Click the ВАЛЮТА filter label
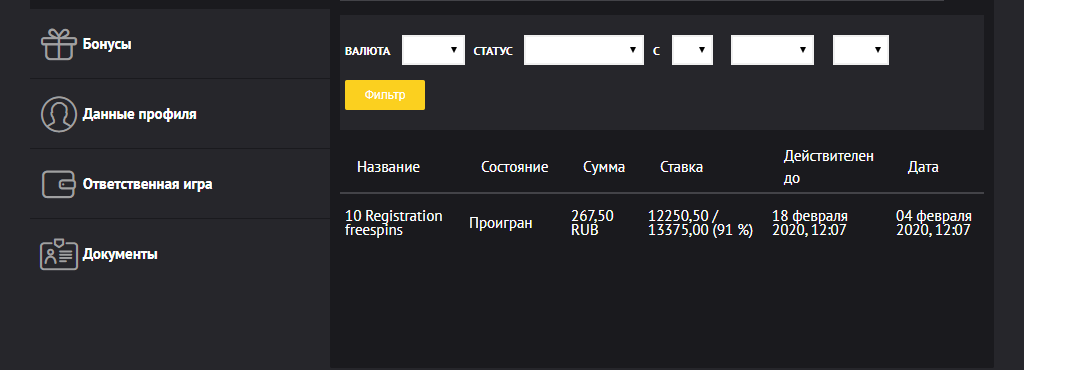Screen dimensions: 1080x370 point(367,51)
